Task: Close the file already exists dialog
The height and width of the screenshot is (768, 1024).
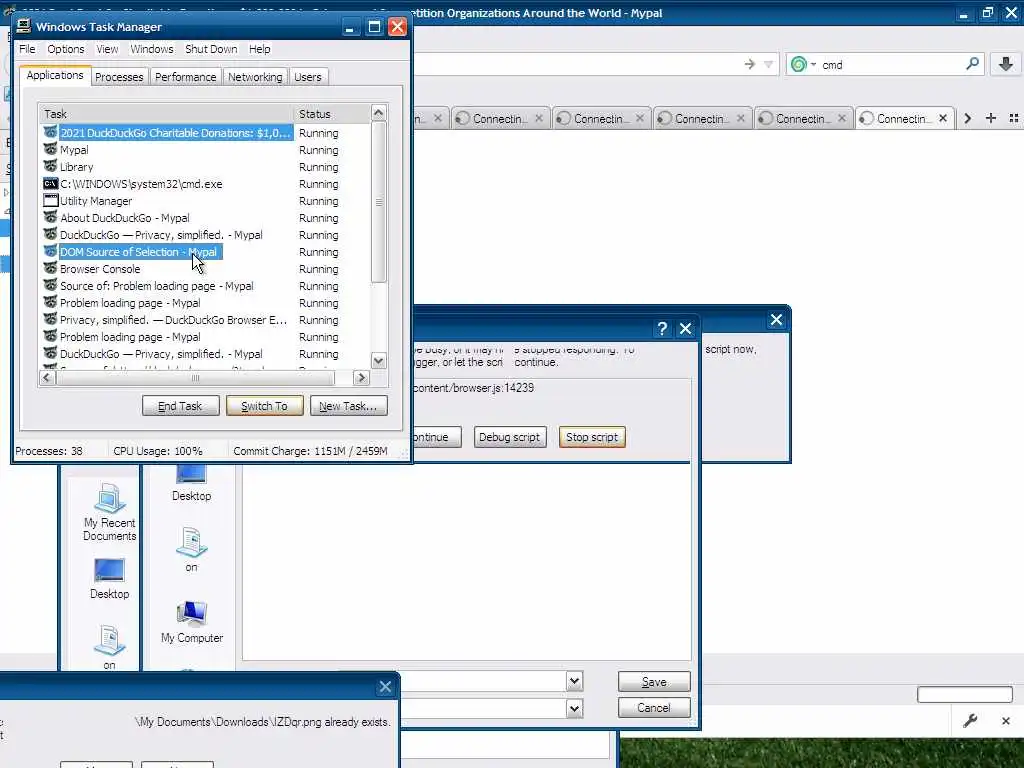Action: click(x=385, y=687)
